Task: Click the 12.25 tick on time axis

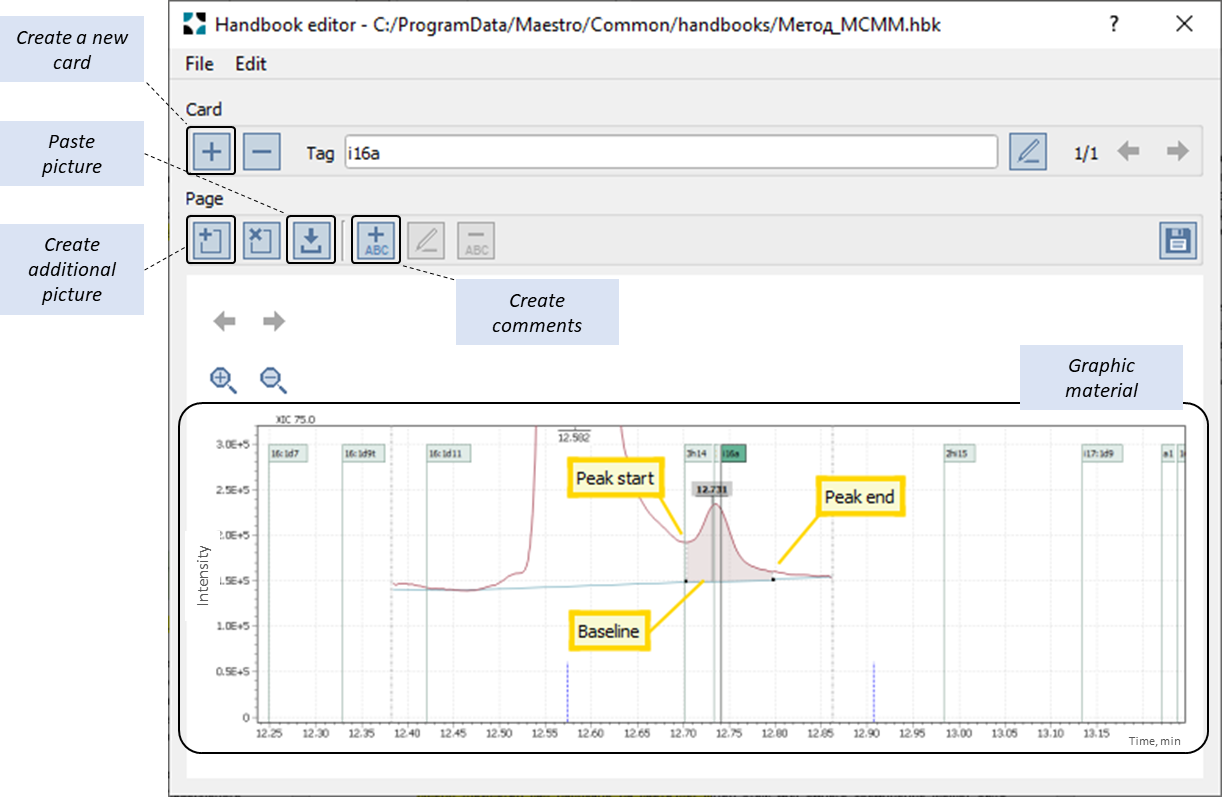Action: tap(270, 733)
